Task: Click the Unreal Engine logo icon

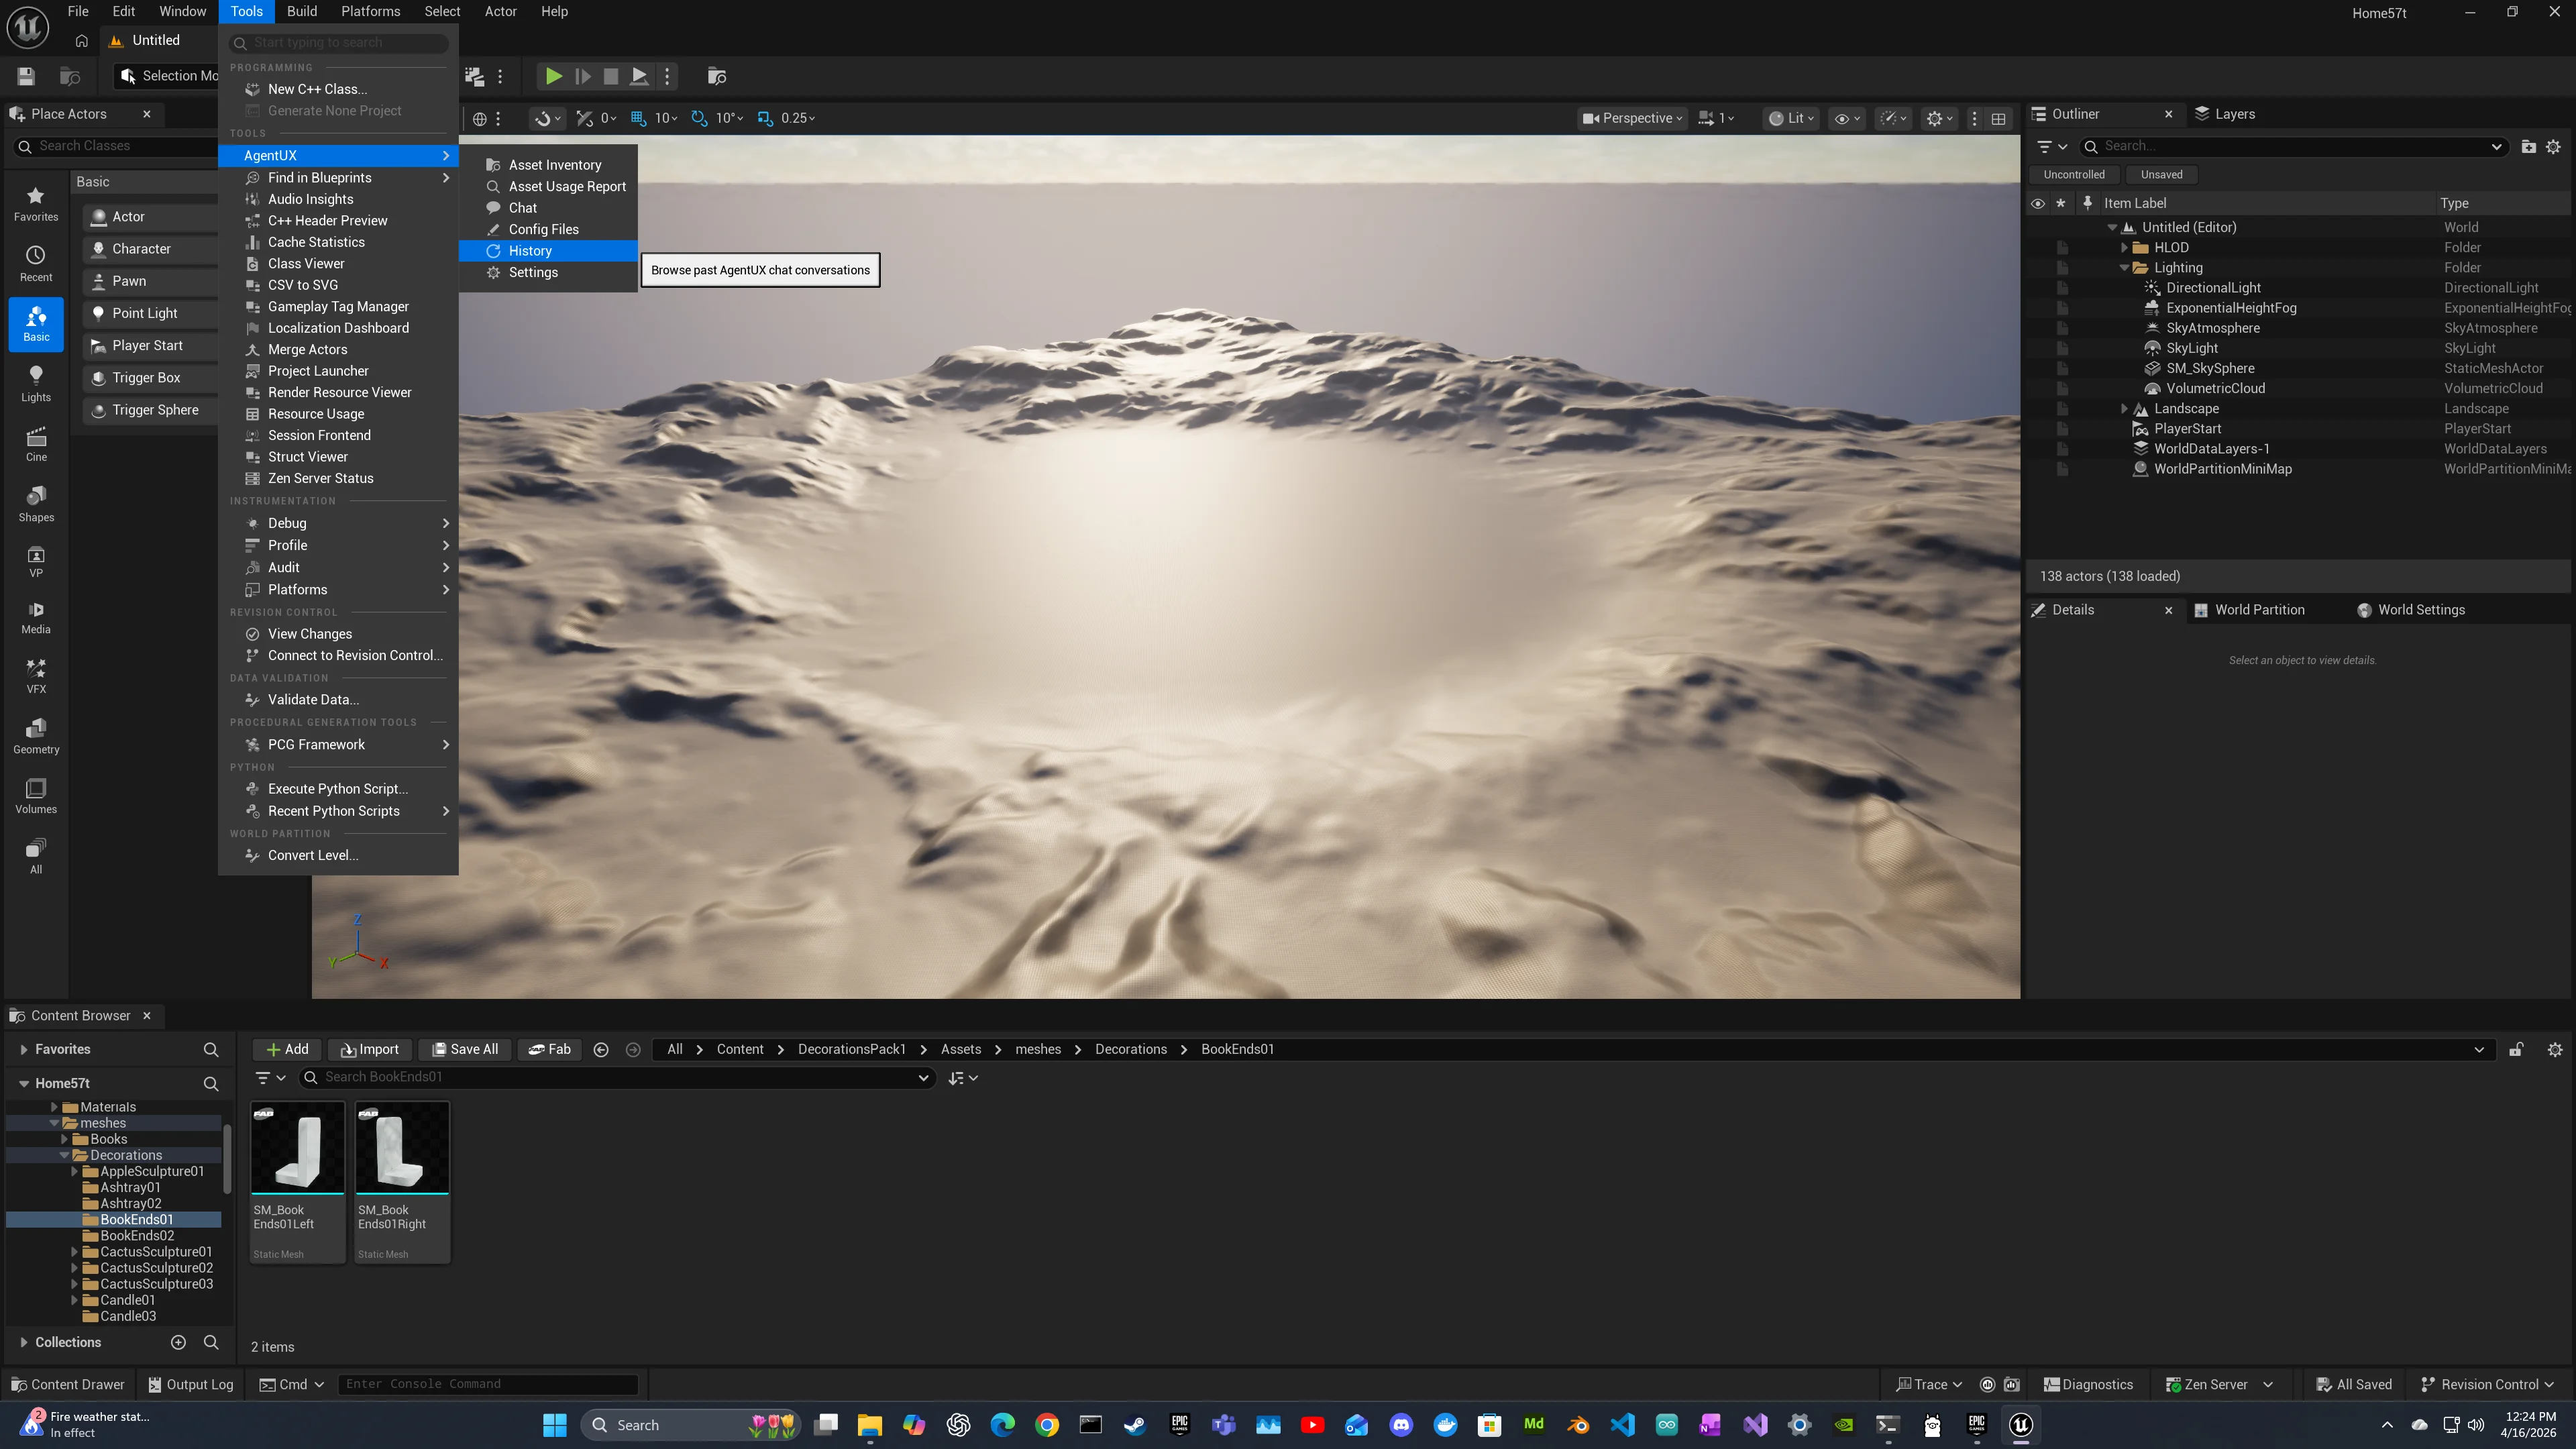Action: pyautogui.click(x=27, y=27)
